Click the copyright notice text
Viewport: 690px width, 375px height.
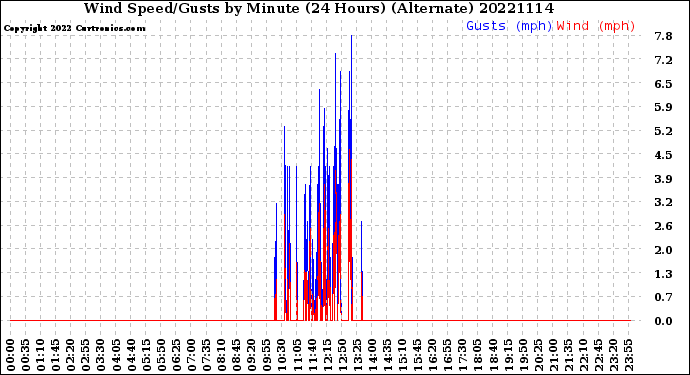click(x=74, y=28)
